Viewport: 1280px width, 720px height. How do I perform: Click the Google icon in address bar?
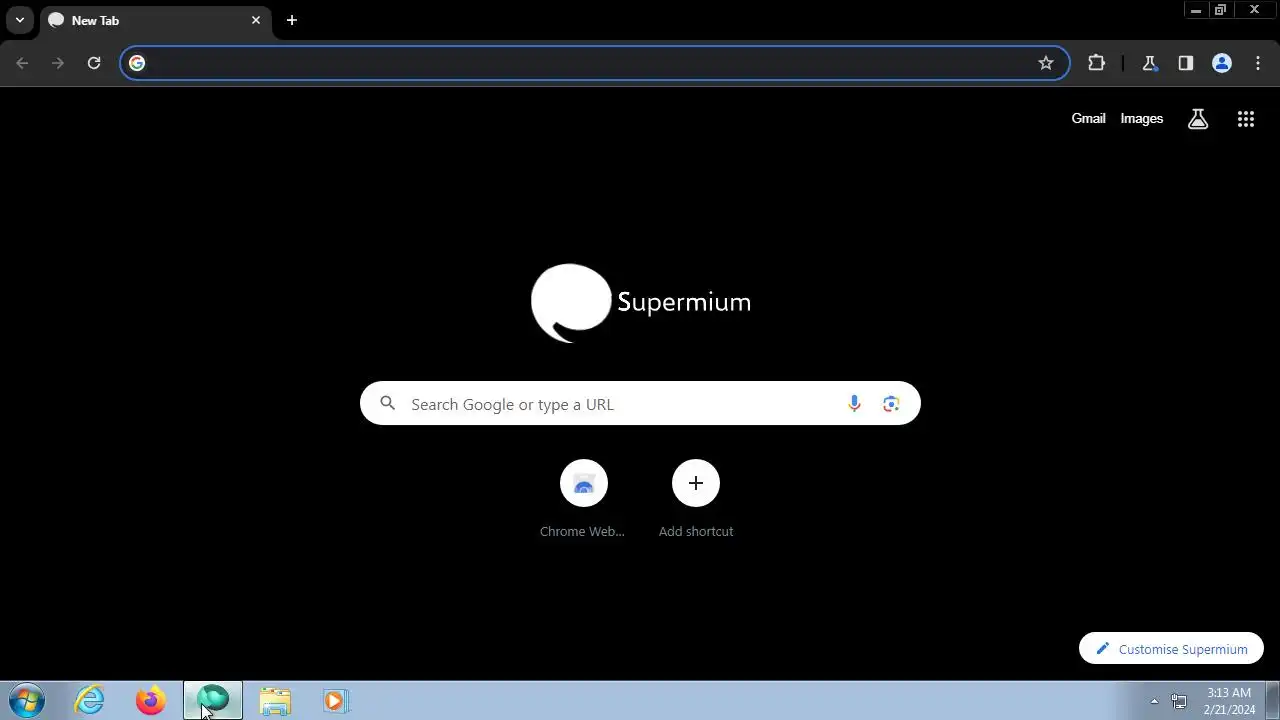[x=137, y=63]
